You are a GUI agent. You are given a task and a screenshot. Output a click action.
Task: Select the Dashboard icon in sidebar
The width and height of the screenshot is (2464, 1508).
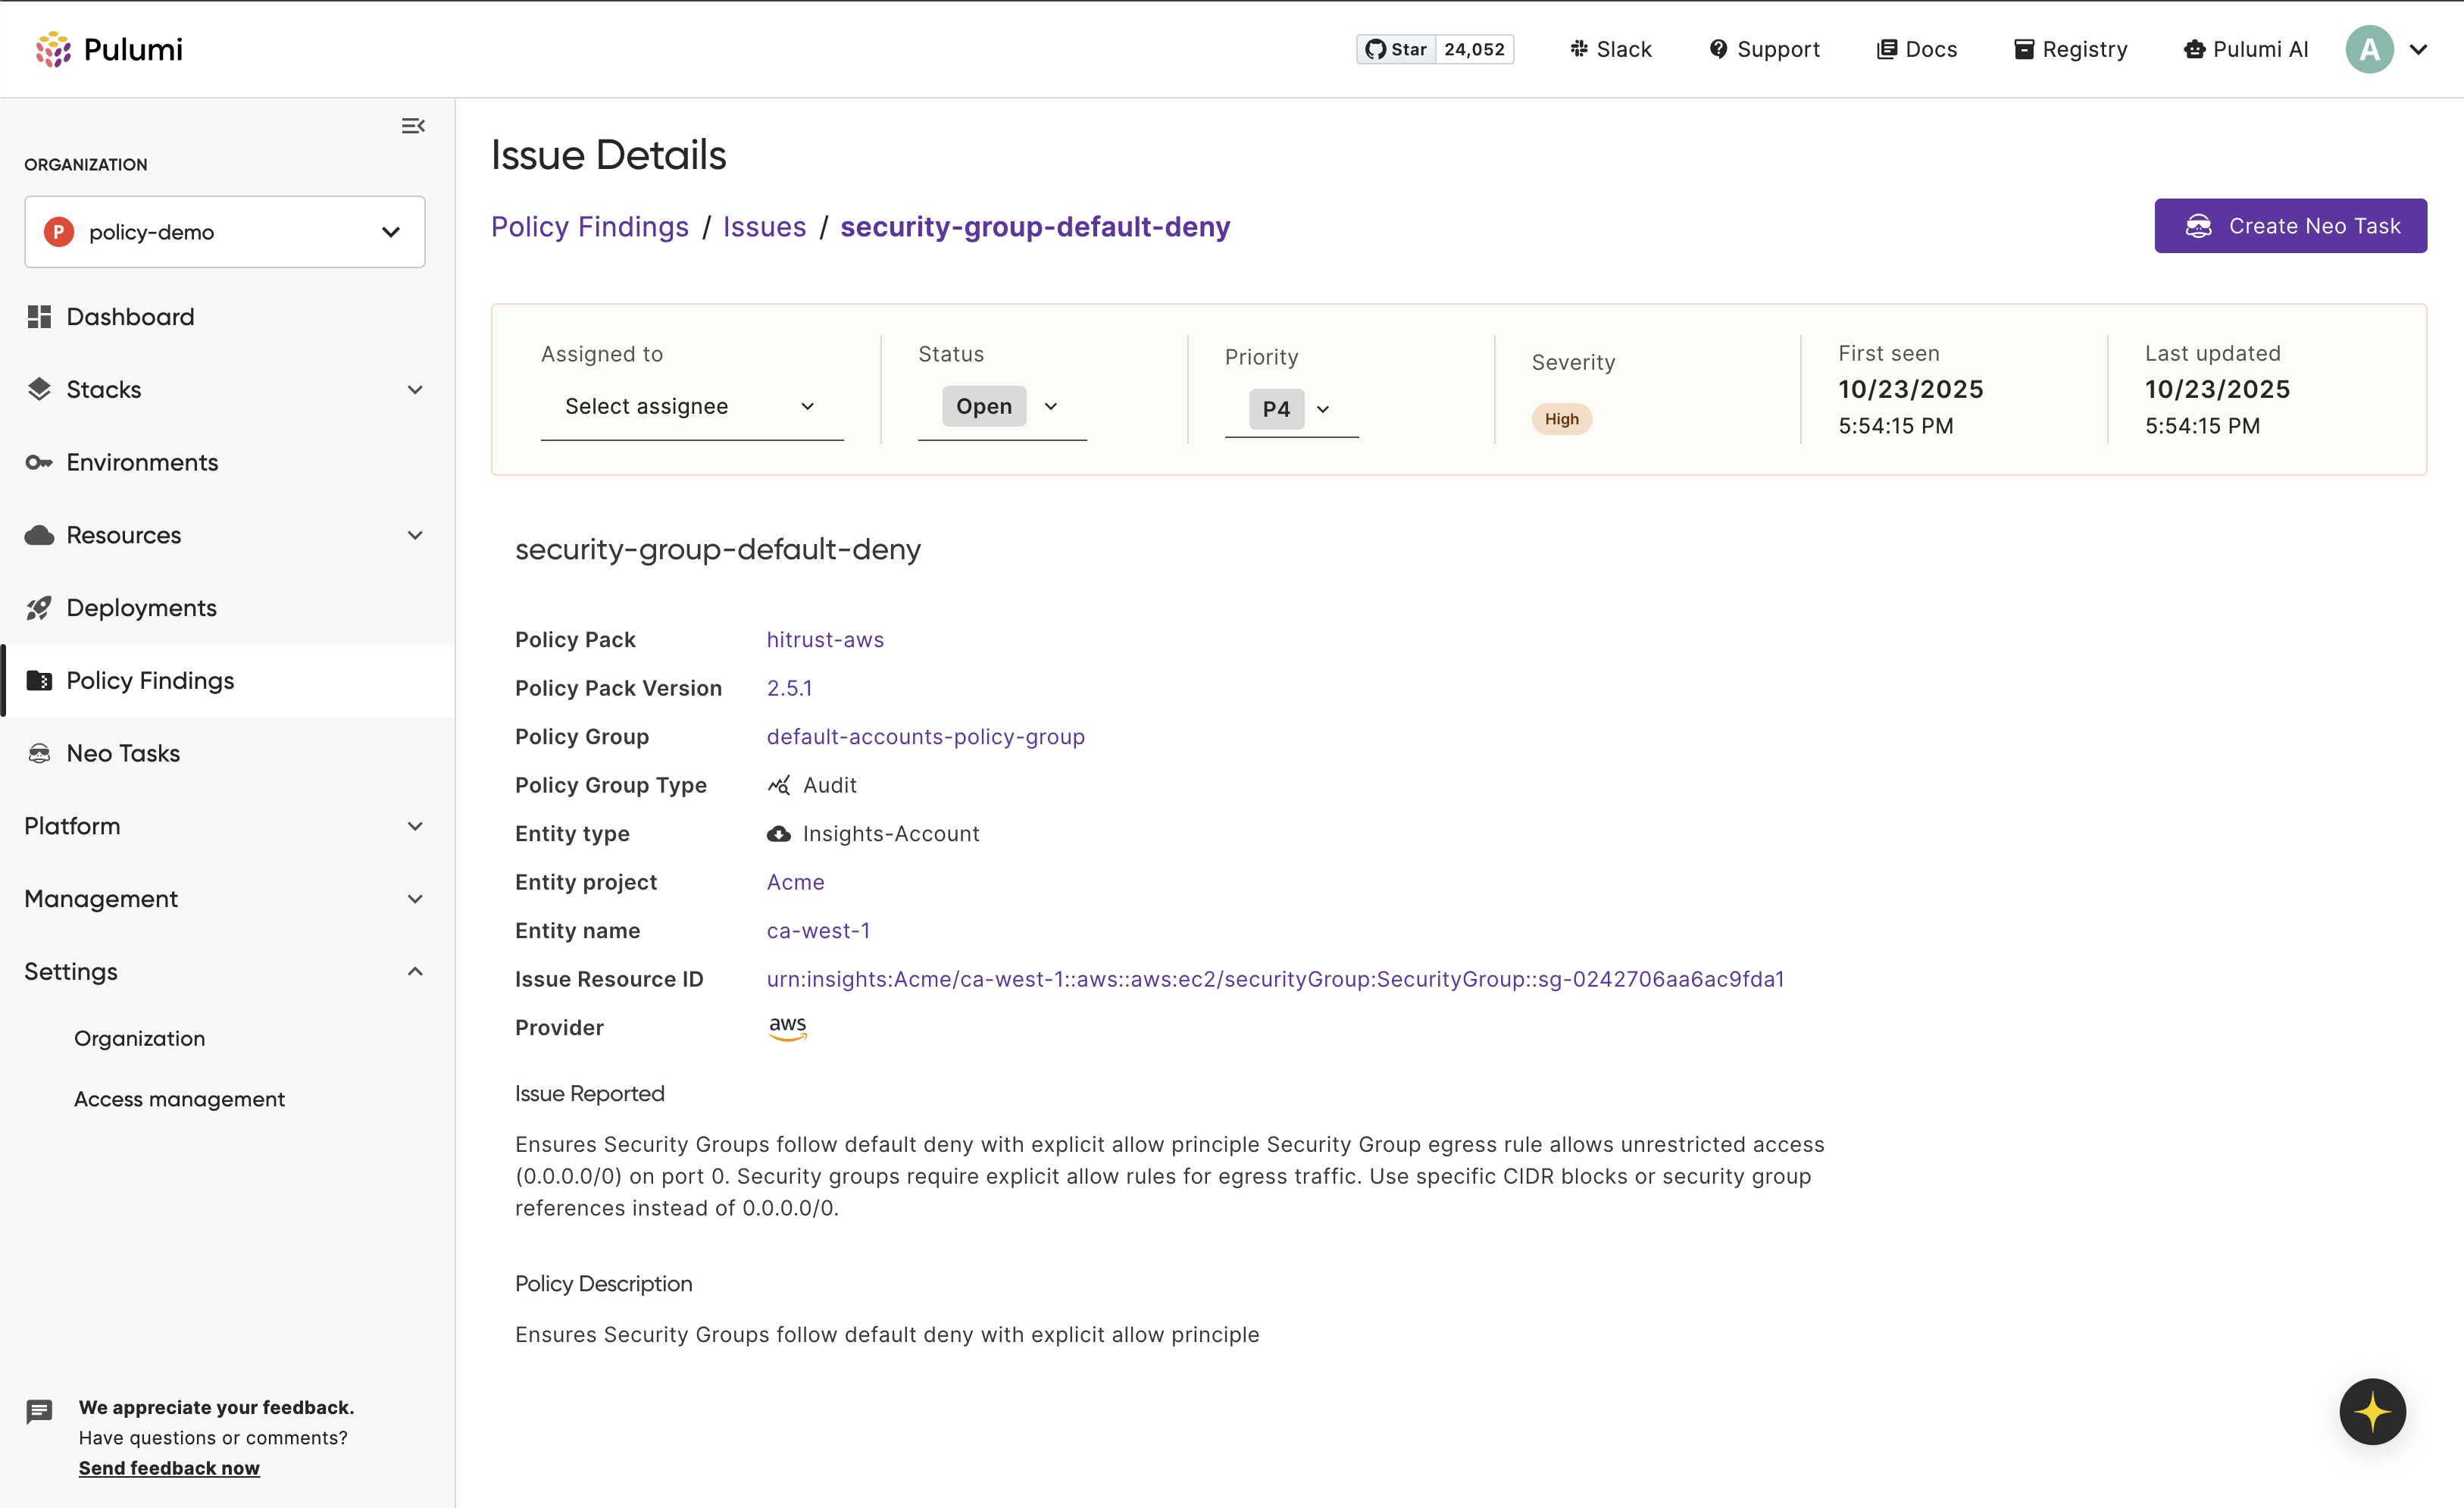[x=40, y=316]
